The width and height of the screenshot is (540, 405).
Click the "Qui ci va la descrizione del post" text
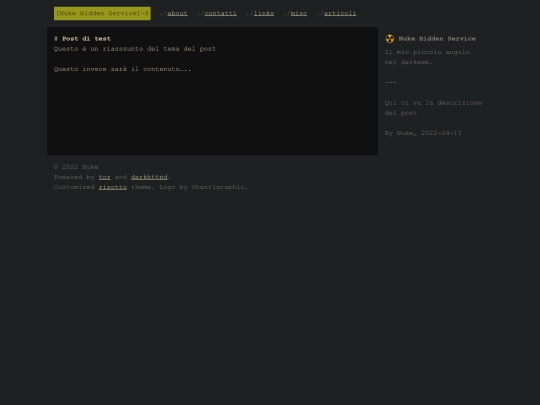433,108
